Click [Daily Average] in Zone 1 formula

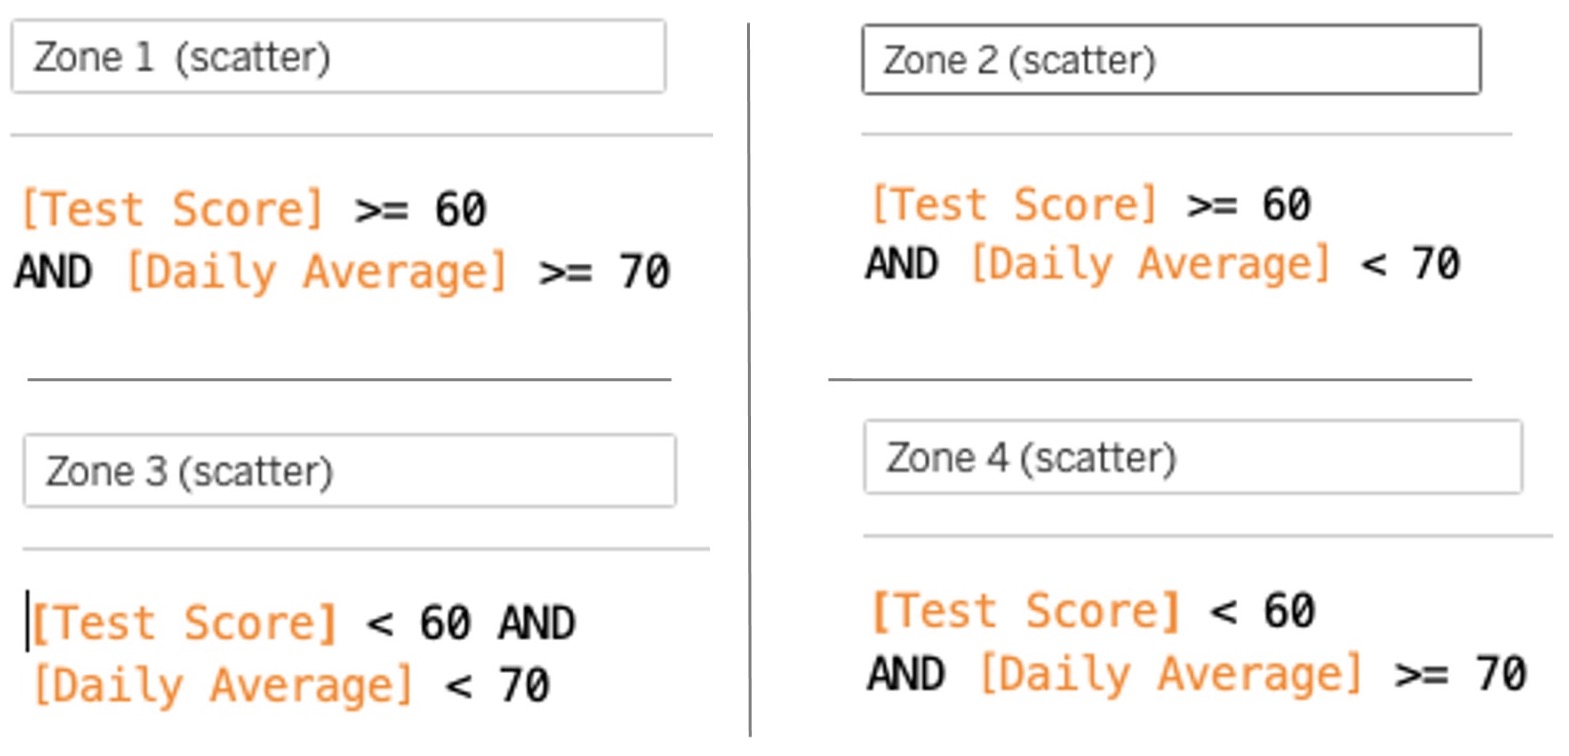(317, 272)
